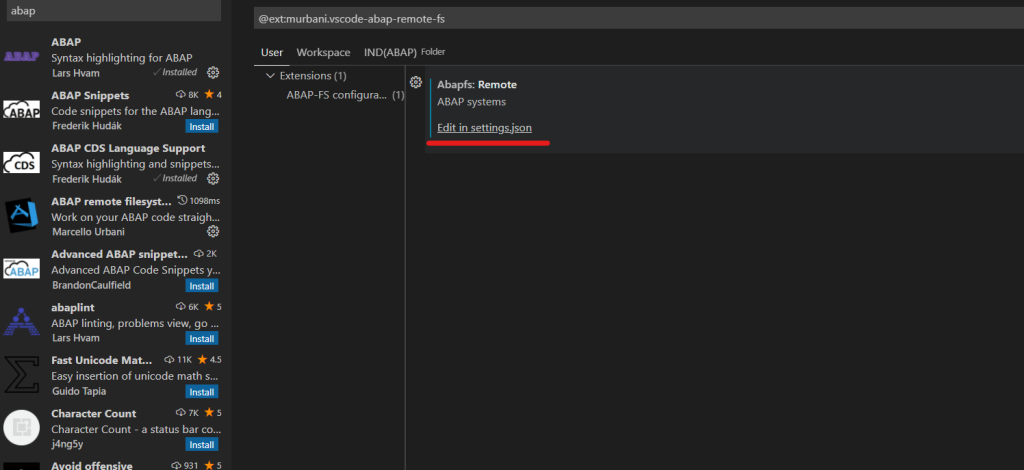
Task: Click gear icon for ABAP CDS Language Support
Action: [213, 179]
